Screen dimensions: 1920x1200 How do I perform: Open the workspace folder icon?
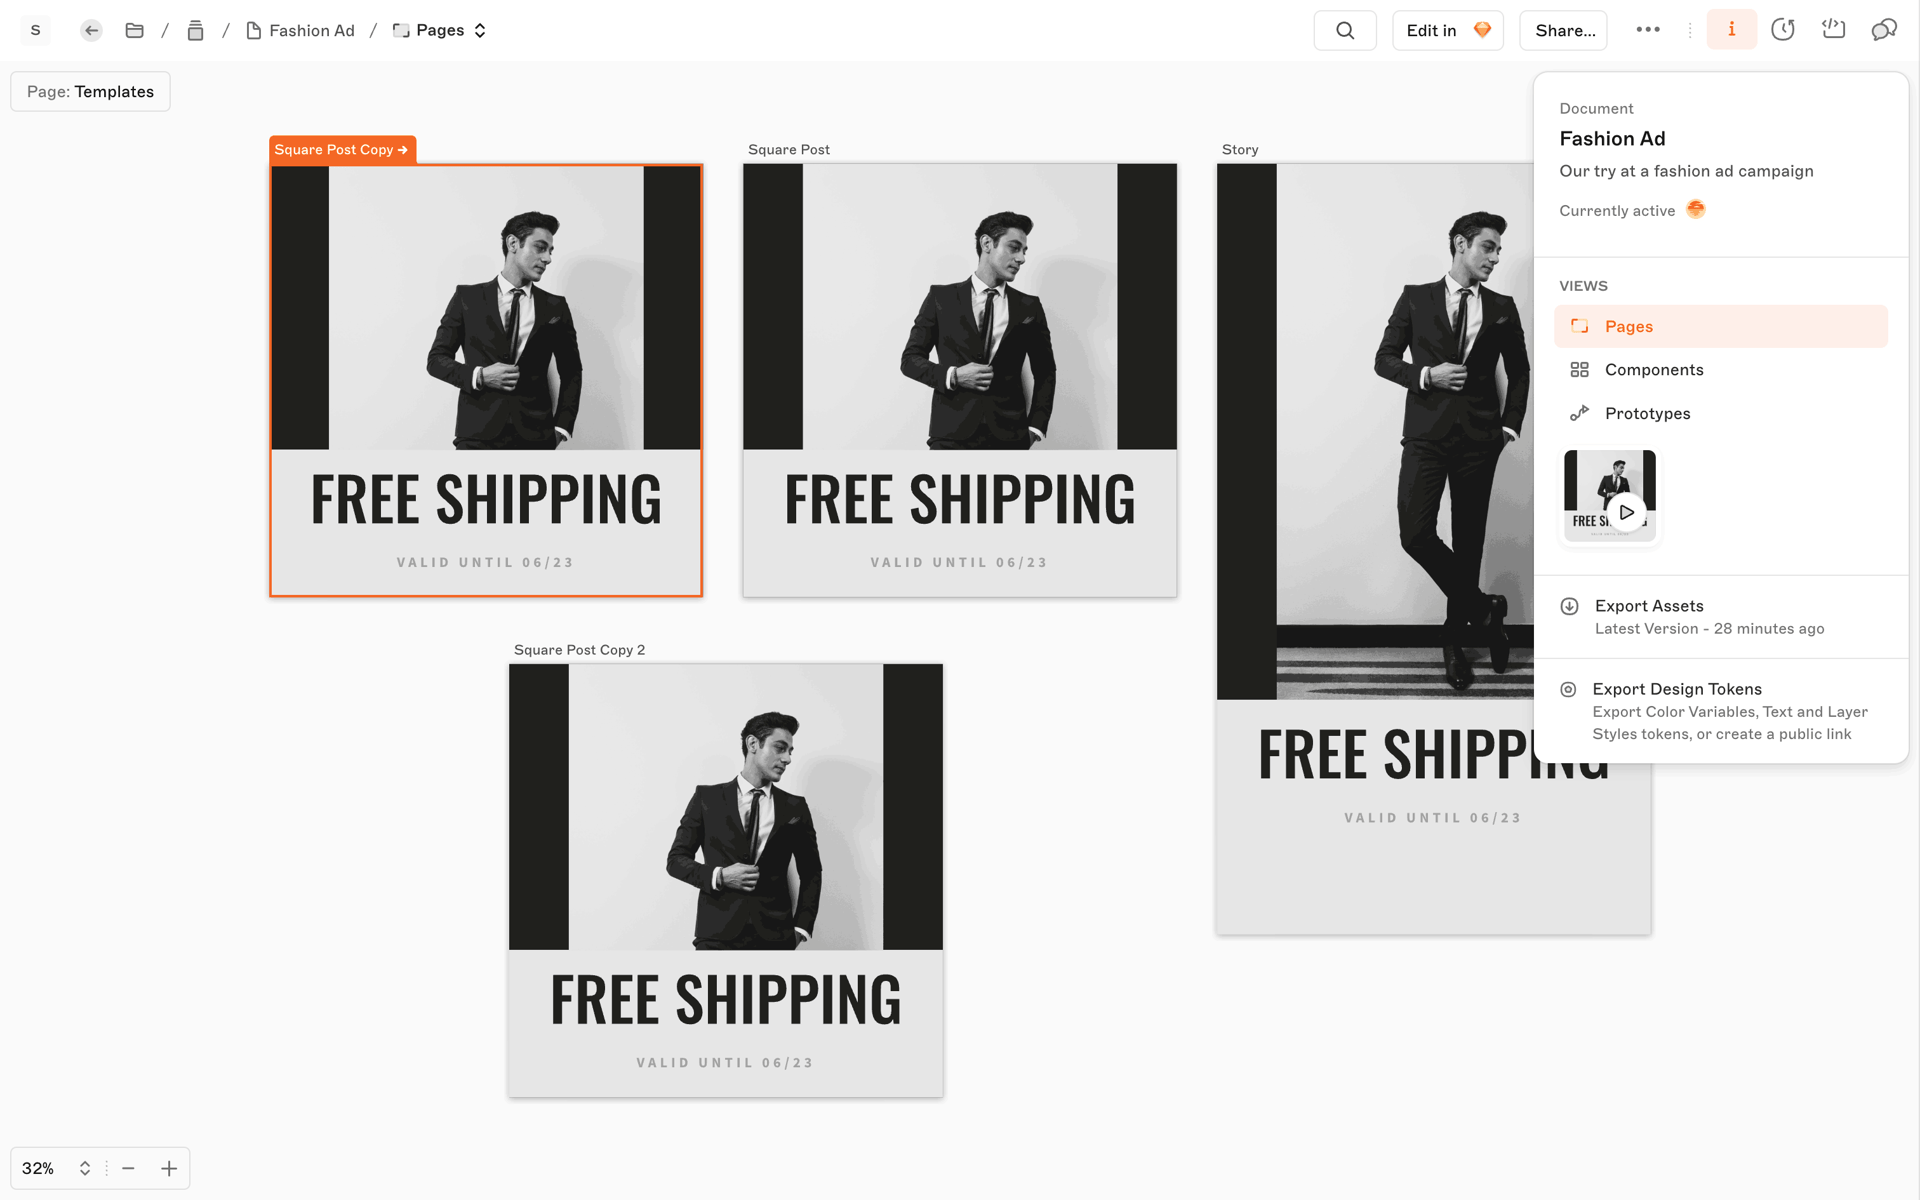click(134, 30)
